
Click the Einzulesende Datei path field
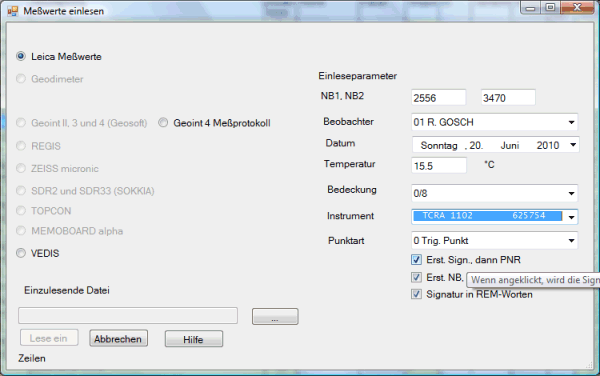coord(128,316)
